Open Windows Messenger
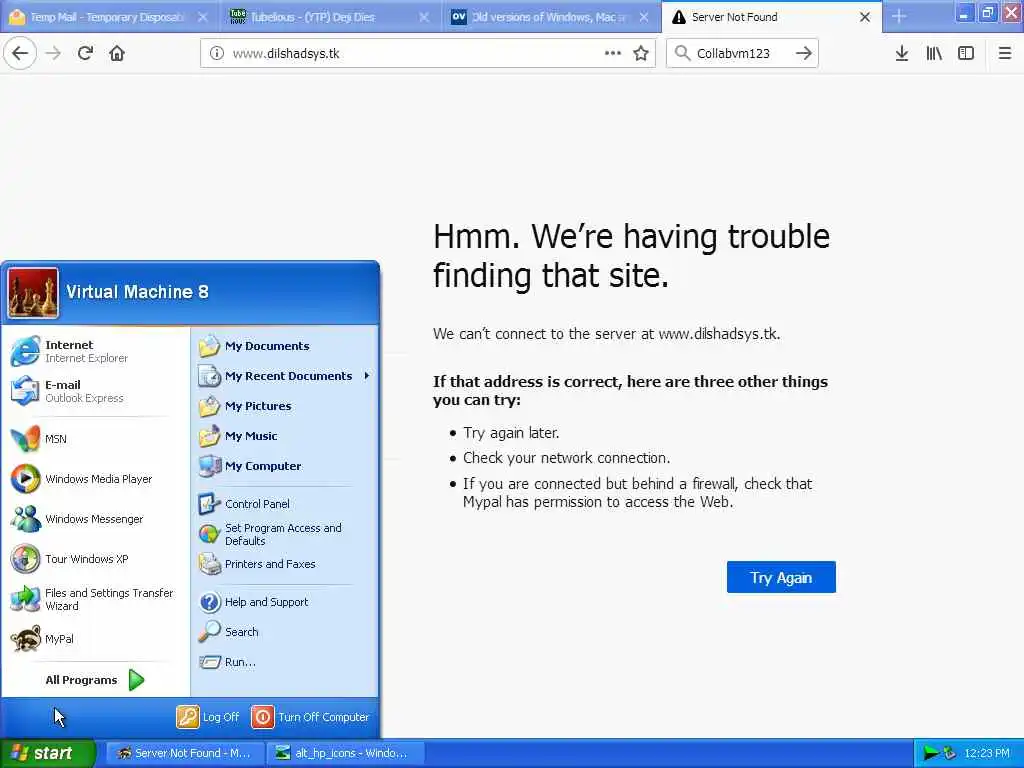1024x768 pixels. tap(95, 519)
